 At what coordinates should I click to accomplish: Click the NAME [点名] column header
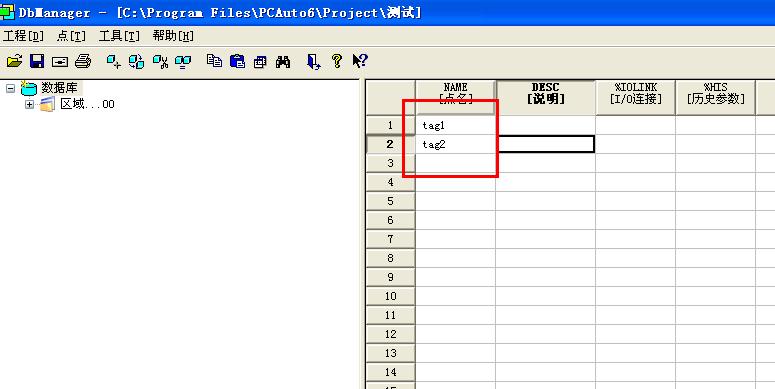point(455,97)
